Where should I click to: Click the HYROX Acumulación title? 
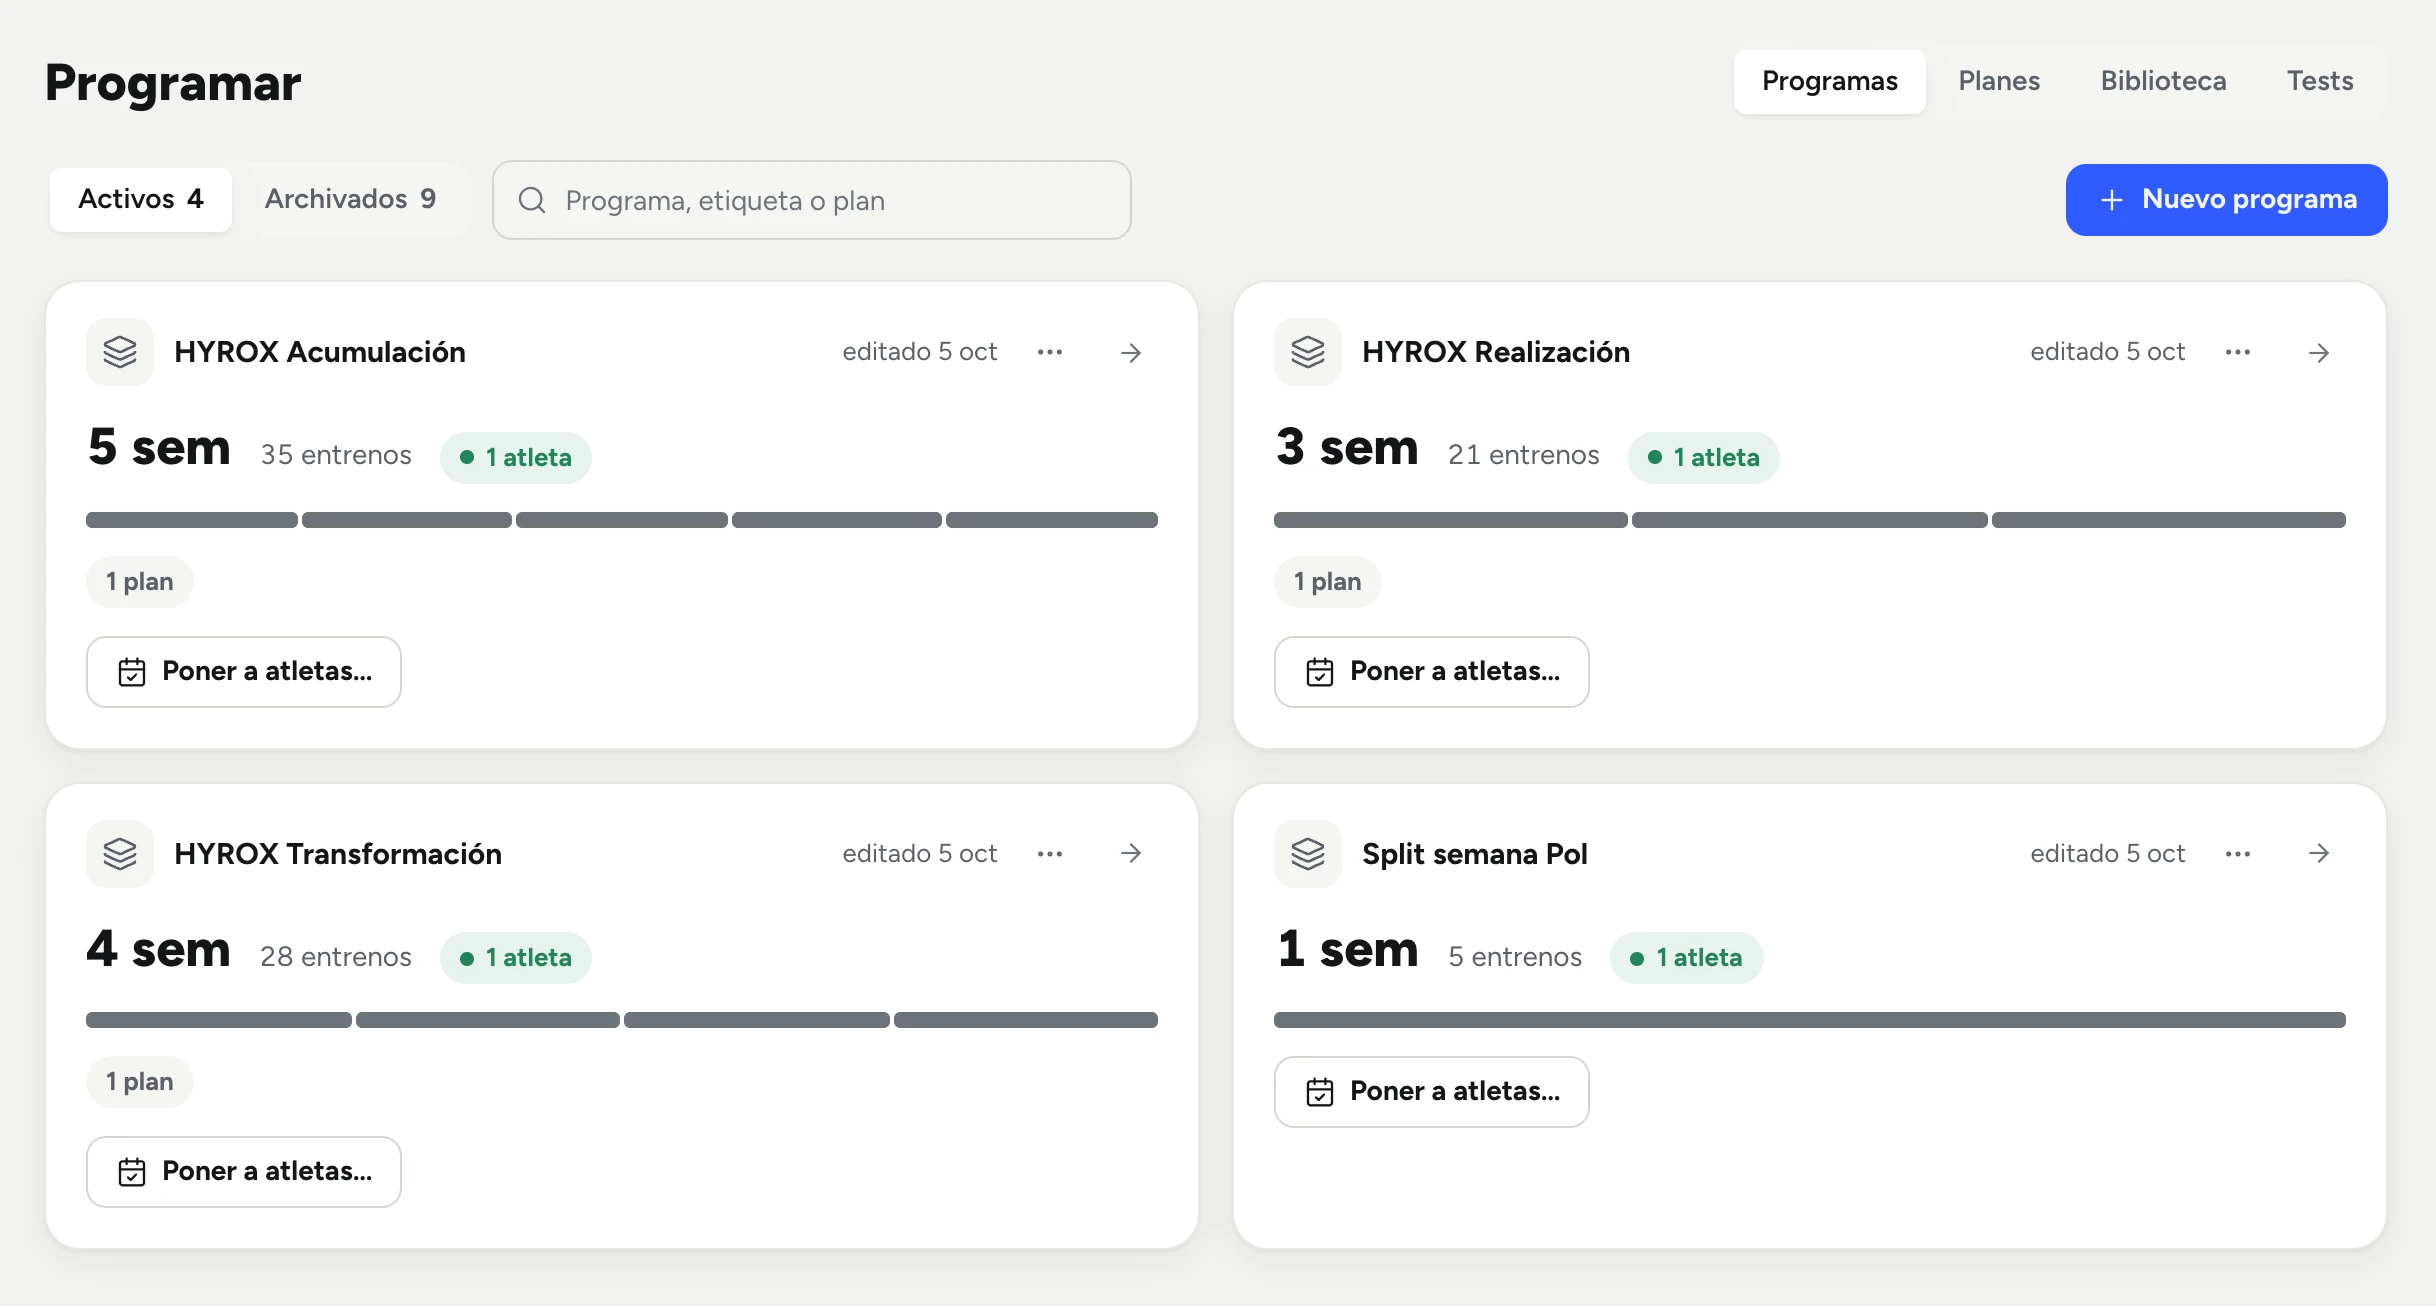[320, 352]
